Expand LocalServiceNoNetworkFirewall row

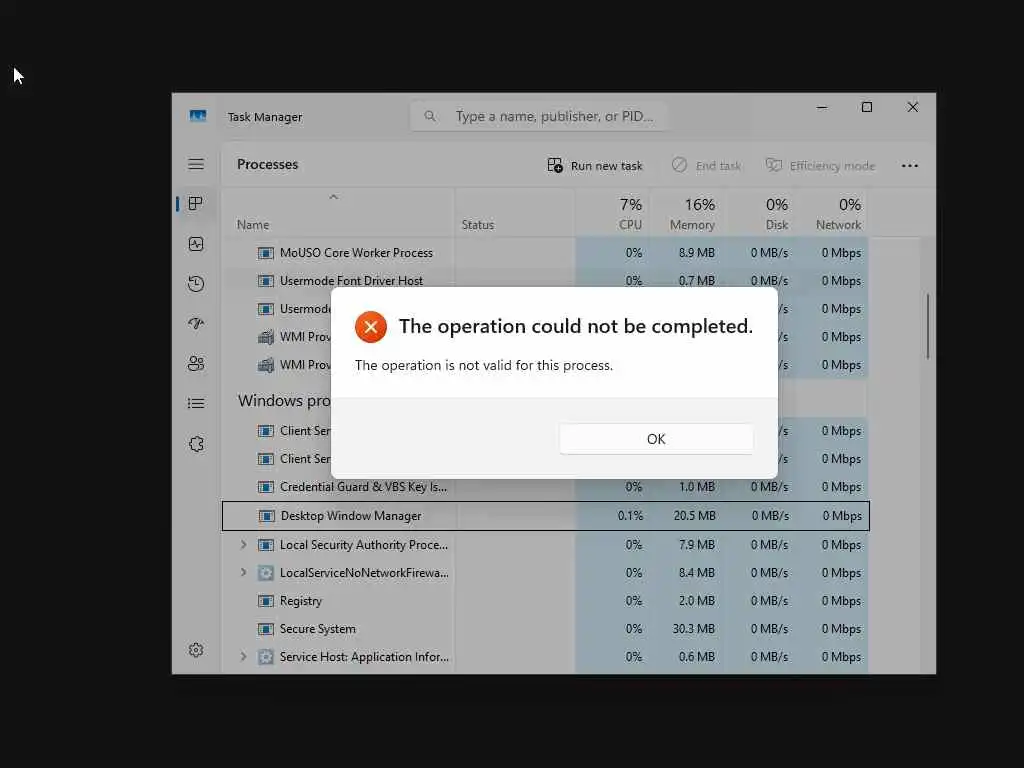click(x=244, y=573)
